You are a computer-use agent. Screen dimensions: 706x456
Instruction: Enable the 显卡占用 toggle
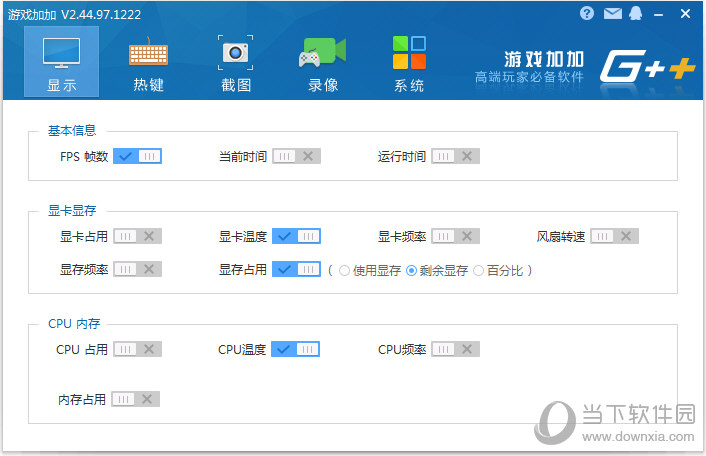point(137,236)
